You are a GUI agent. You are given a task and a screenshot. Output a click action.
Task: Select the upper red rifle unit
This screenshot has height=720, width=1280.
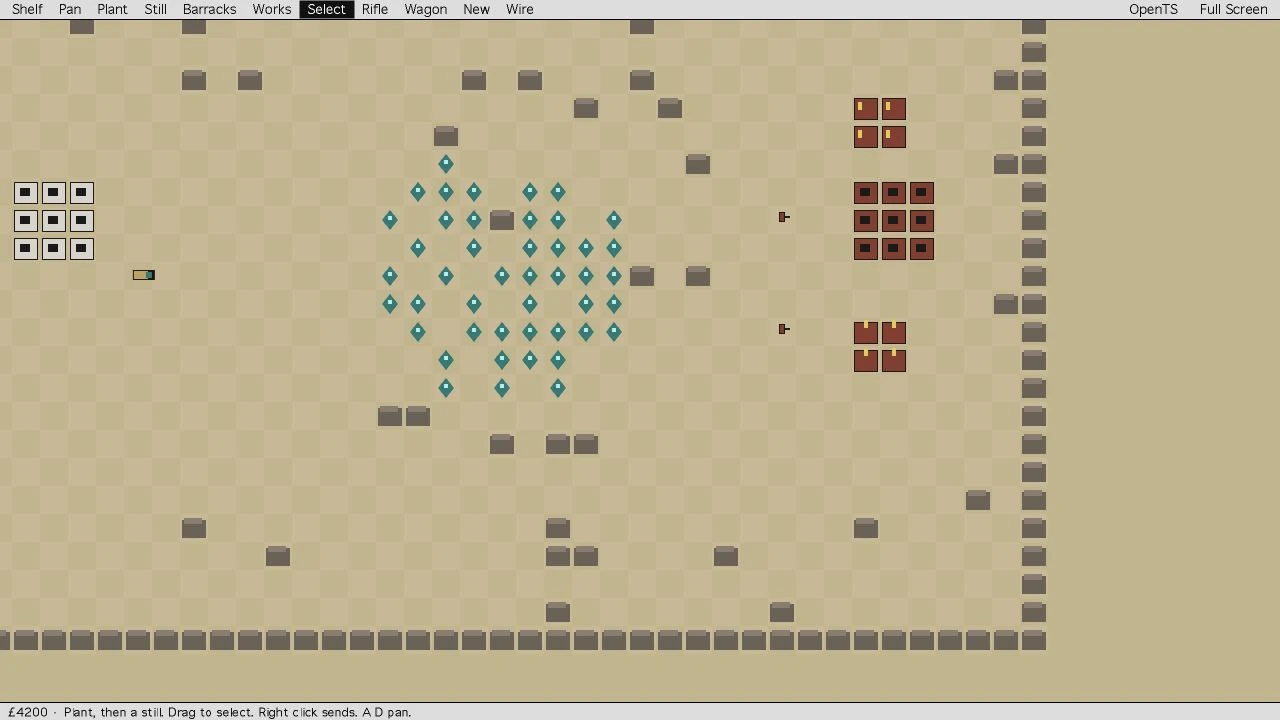784,217
